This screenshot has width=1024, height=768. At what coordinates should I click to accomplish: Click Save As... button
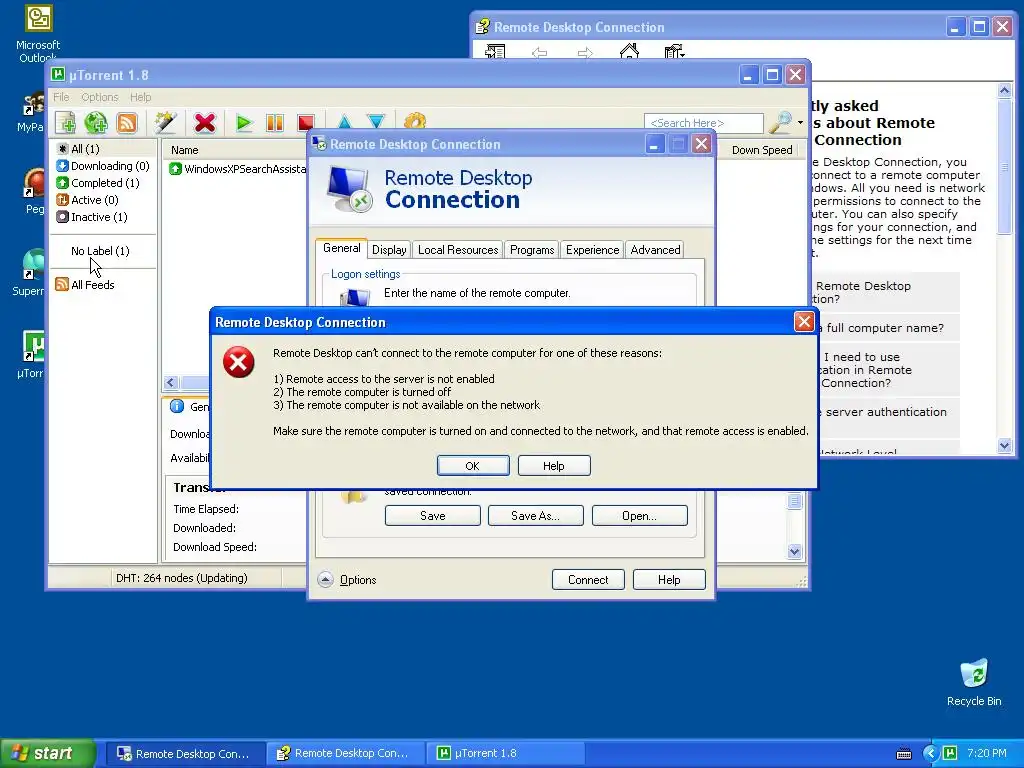(x=536, y=515)
